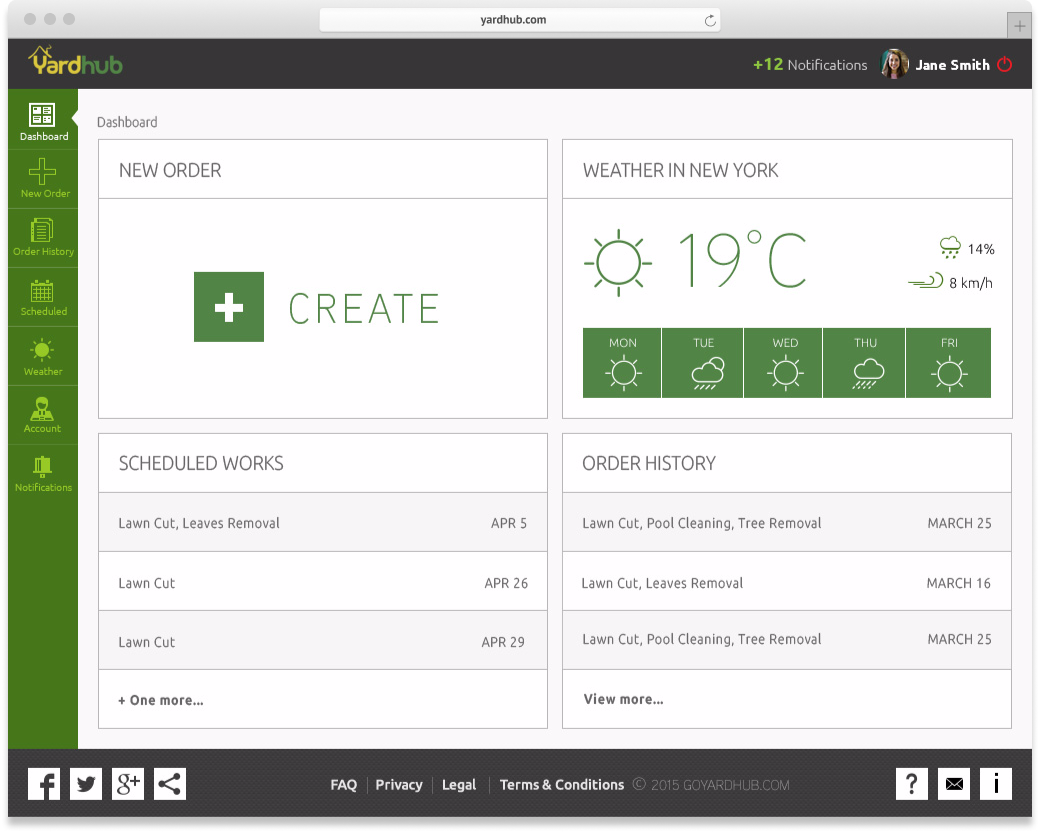Click the Yardhub logo
This screenshot has height=833, width=1040.
(x=75, y=61)
